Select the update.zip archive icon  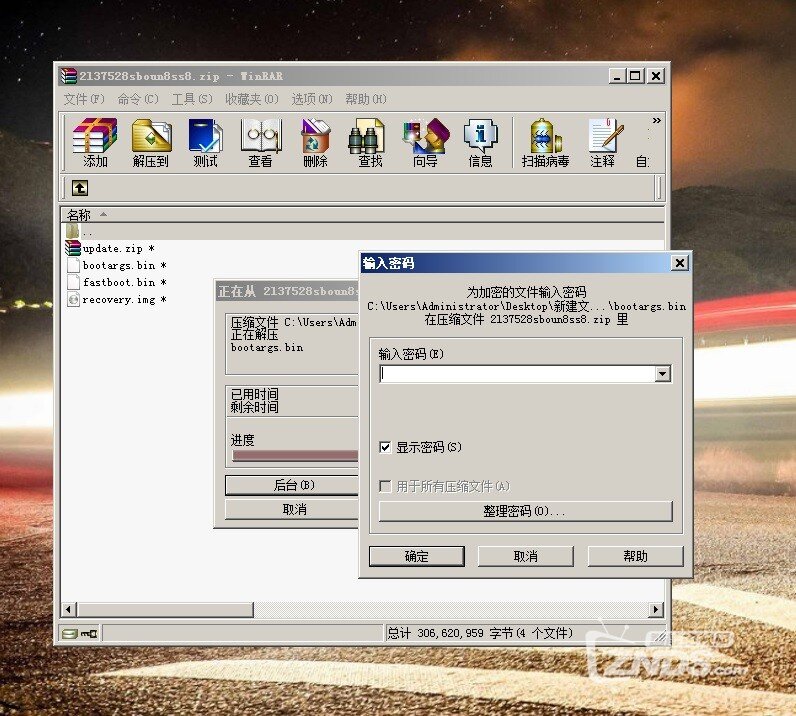(73, 248)
